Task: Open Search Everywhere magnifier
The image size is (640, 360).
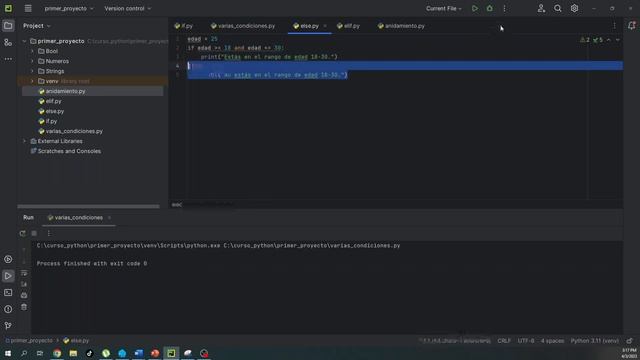Action: [x=558, y=8]
